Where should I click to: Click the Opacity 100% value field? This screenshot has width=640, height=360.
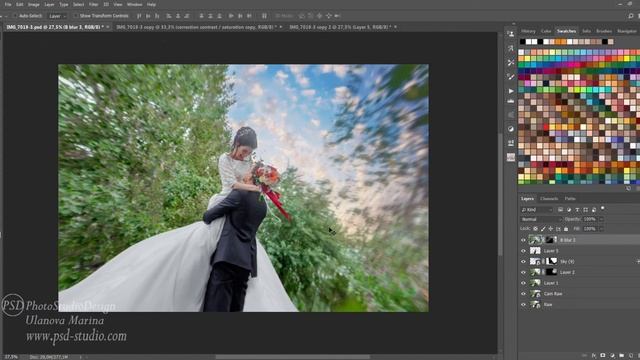point(590,219)
